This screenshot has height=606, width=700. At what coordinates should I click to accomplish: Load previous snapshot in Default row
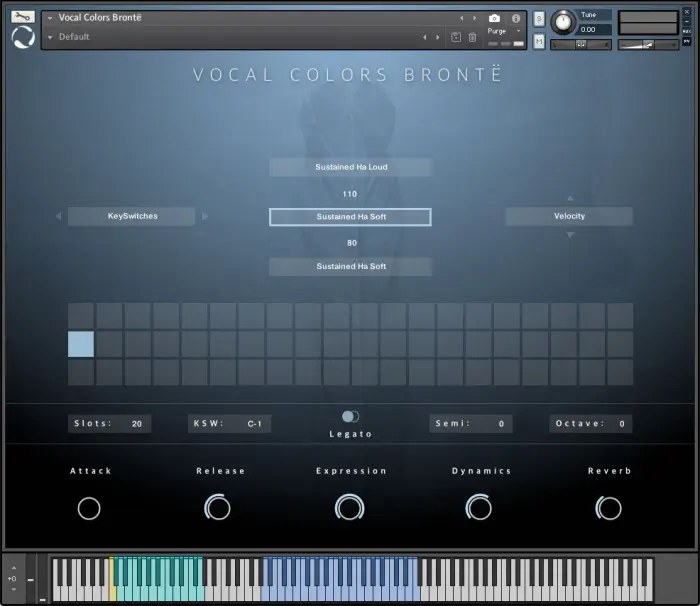tap(425, 37)
